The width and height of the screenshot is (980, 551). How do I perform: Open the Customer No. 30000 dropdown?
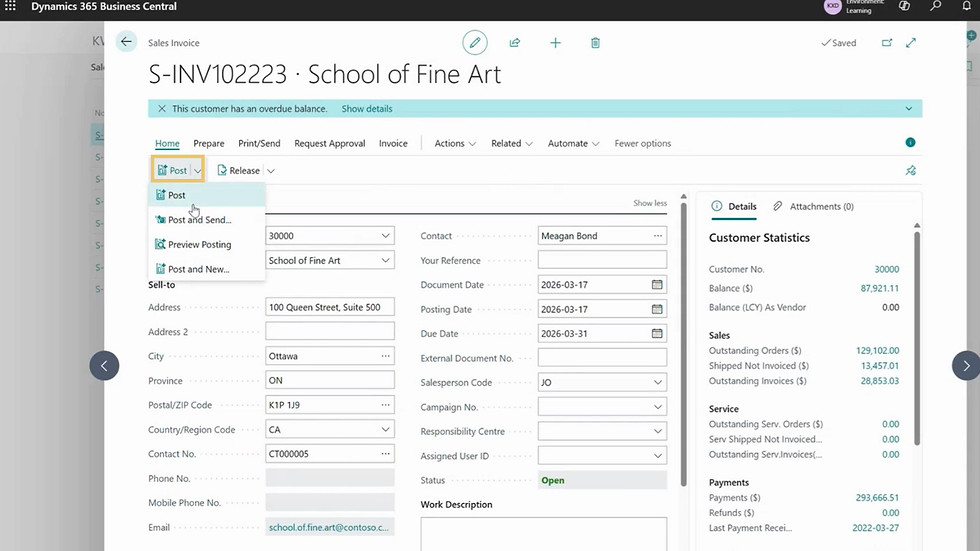(x=385, y=236)
